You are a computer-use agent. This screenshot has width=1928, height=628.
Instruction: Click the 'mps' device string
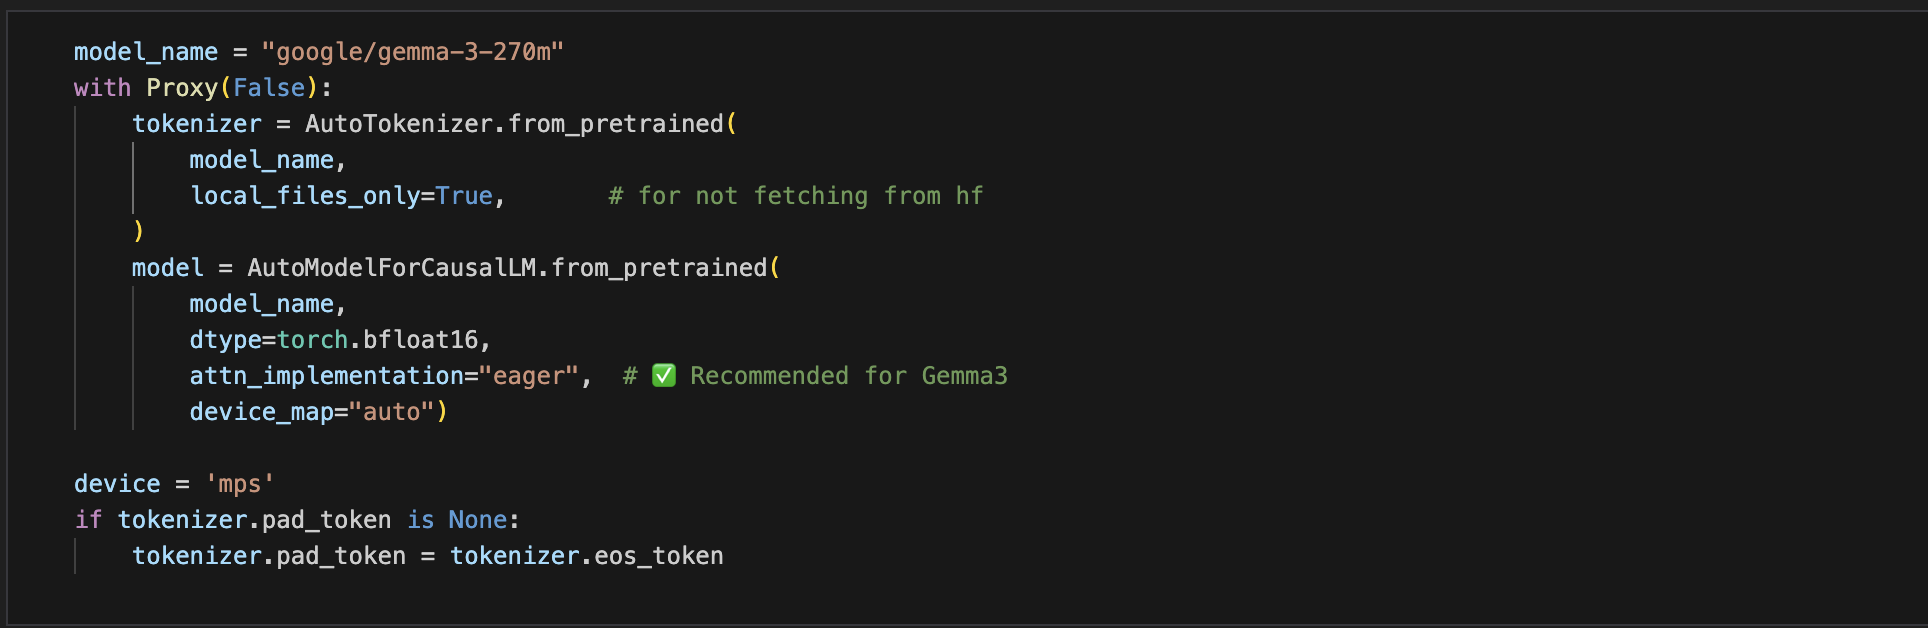240,484
